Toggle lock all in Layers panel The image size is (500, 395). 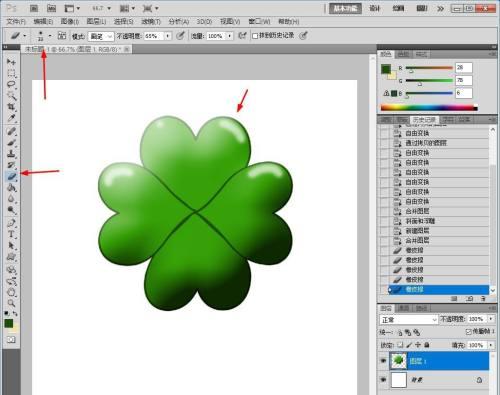click(427, 345)
